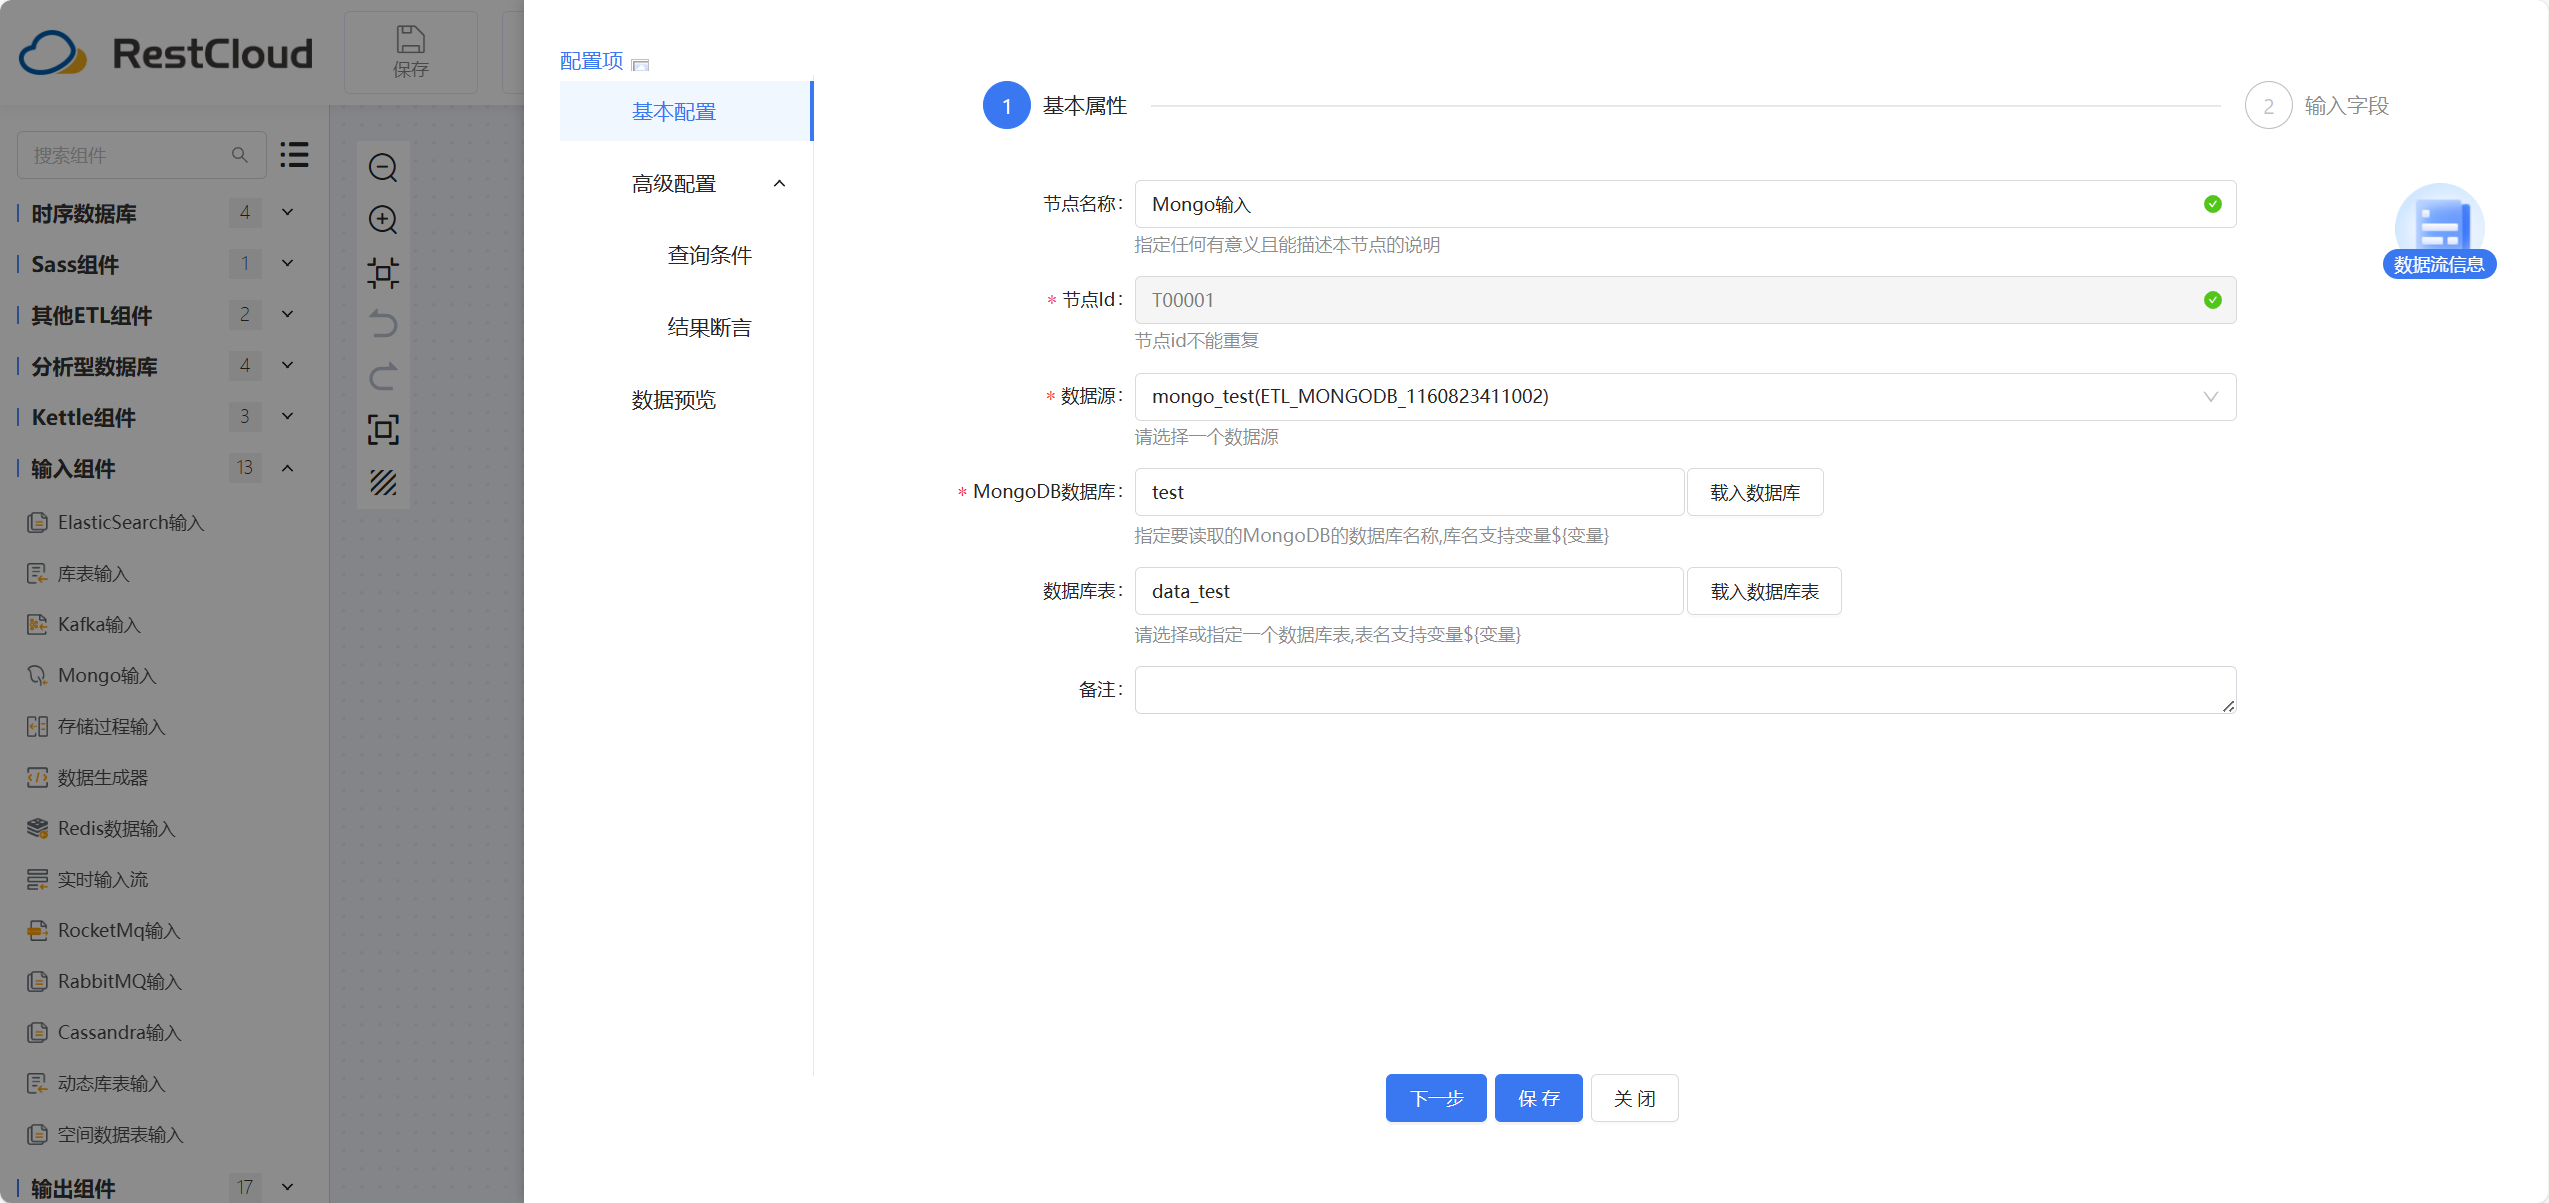Select 存储过程输入 component icon
Screen dimensions: 2549x1203
pyautogui.click(x=37, y=726)
